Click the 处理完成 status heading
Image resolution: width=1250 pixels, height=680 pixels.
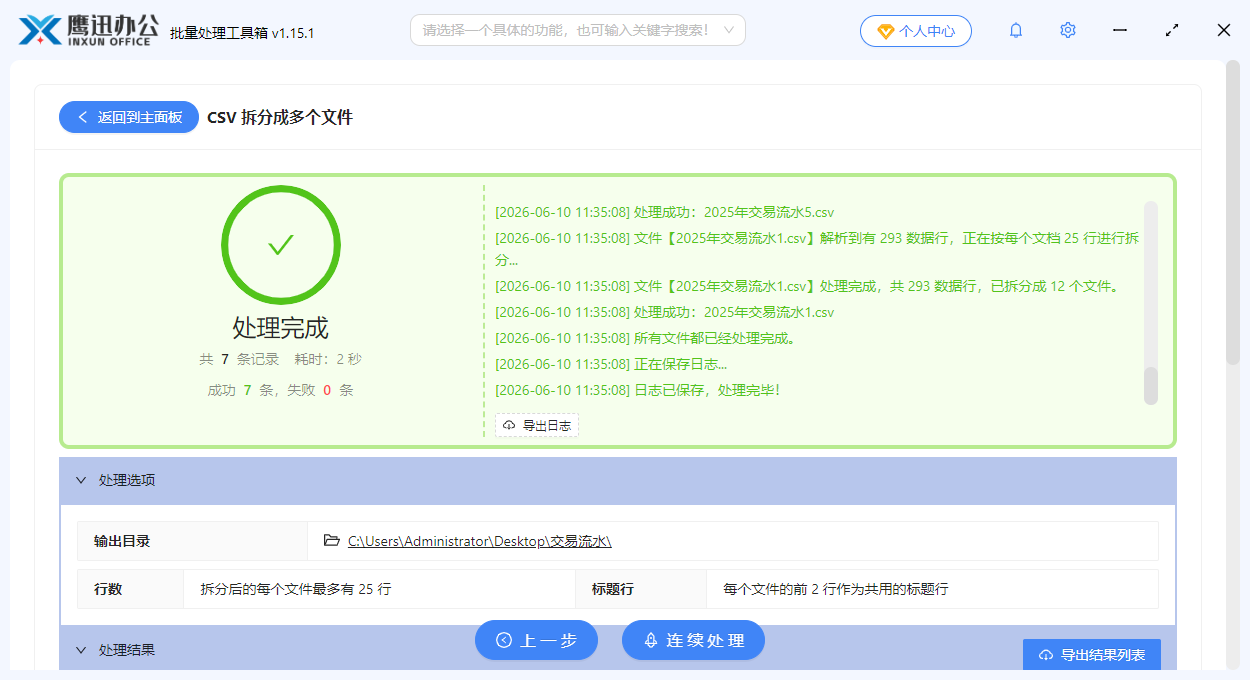click(x=280, y=328)
